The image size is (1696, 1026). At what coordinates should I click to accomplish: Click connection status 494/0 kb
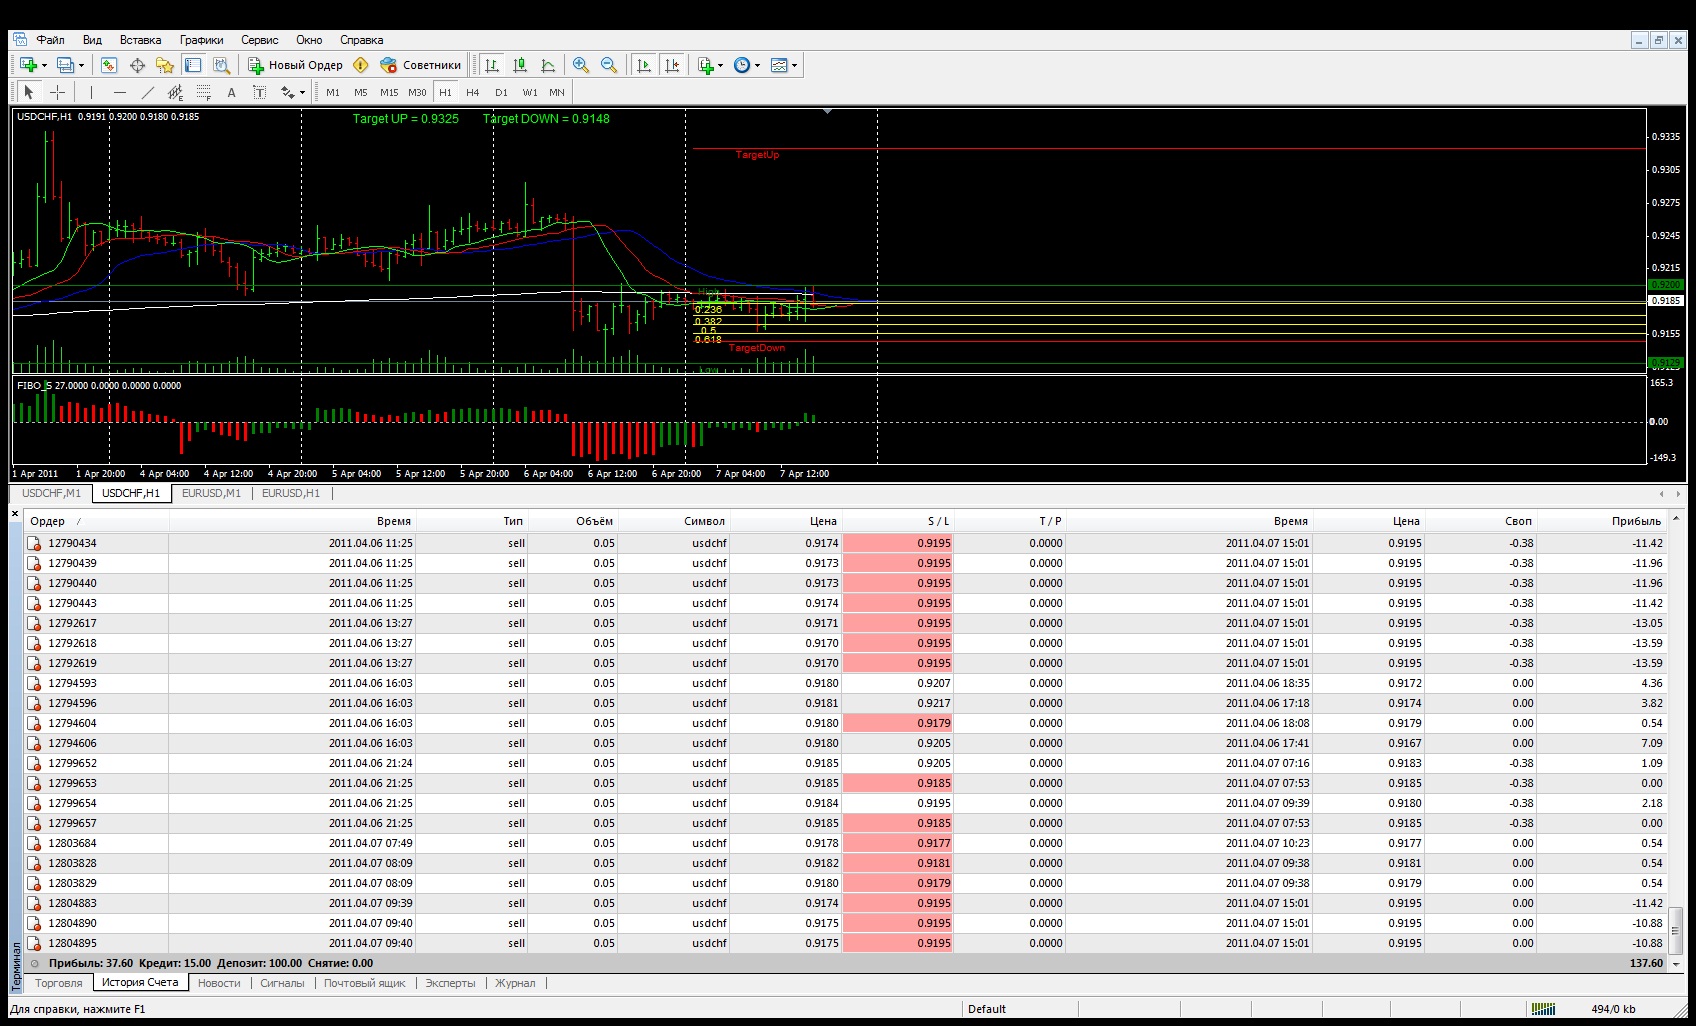pyautogui.click(x=1613, y=1009)
